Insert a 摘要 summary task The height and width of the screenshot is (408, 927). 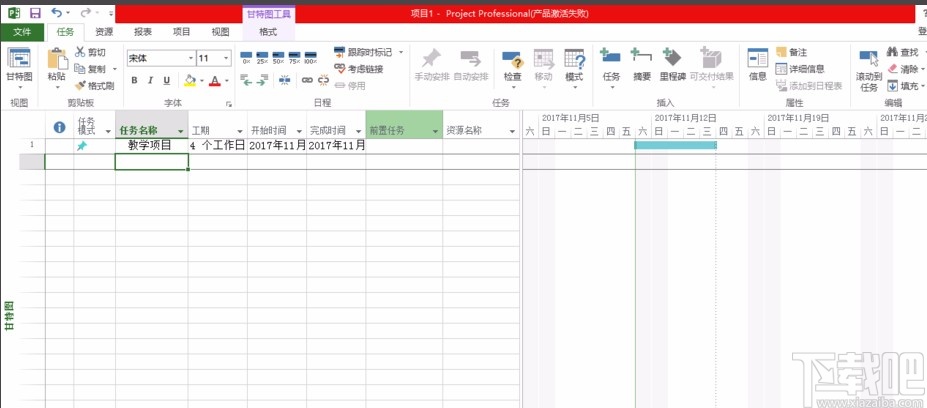(x=641, y=65)
